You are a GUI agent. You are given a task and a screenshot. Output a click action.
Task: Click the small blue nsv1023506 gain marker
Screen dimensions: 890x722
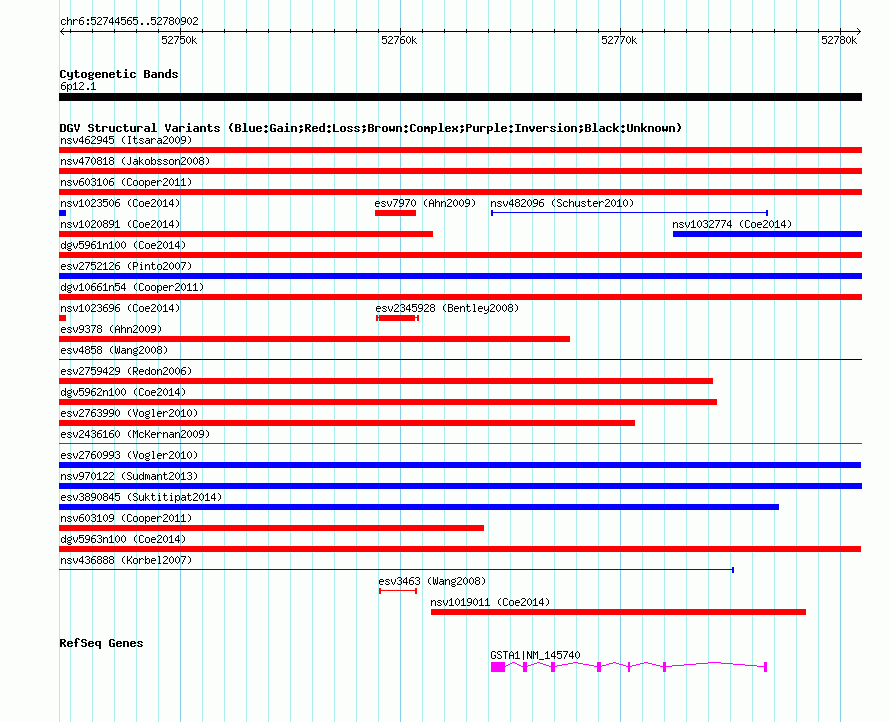click(x=62, y=213)
